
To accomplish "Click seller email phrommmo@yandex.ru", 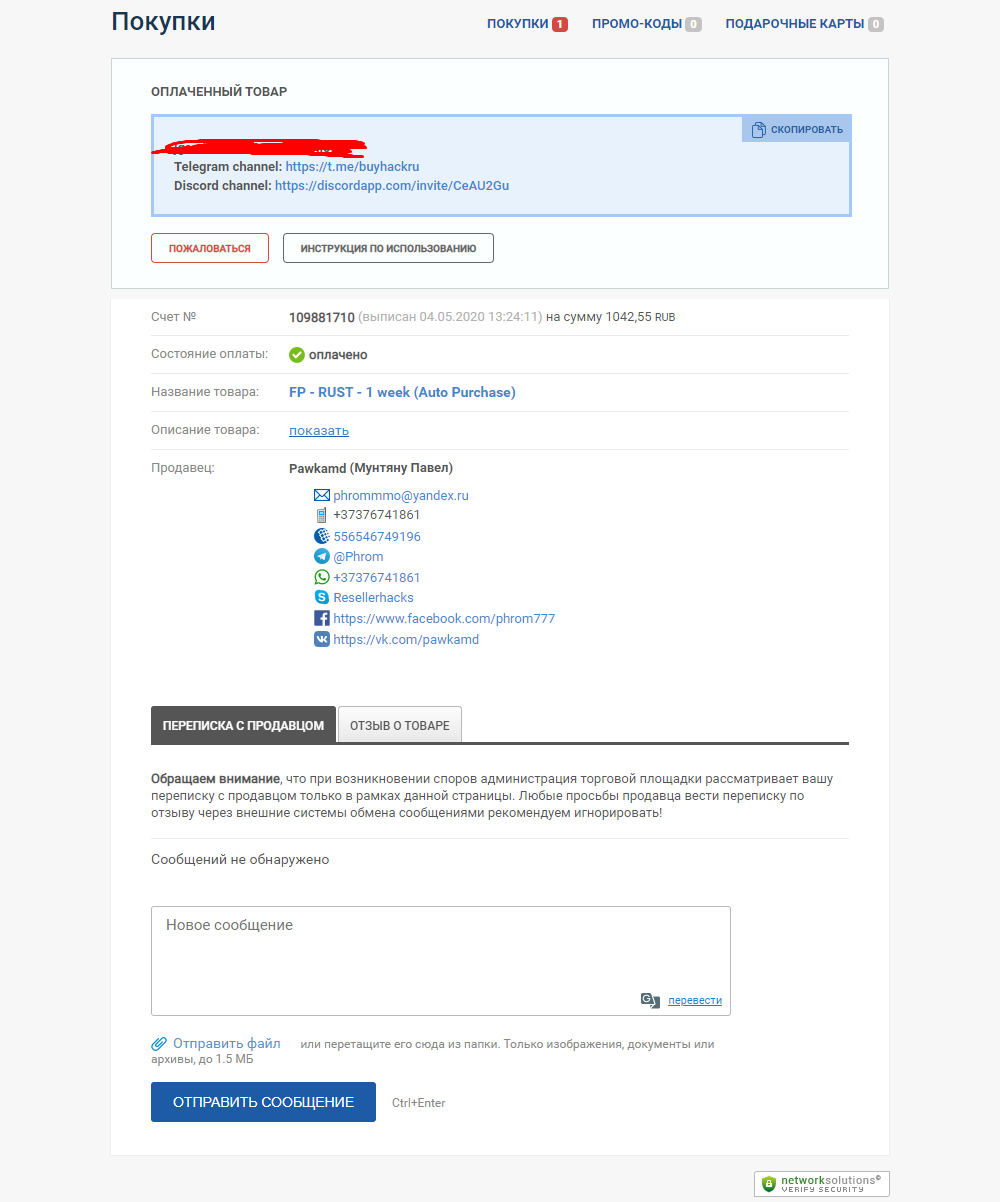I will point(401,495).
